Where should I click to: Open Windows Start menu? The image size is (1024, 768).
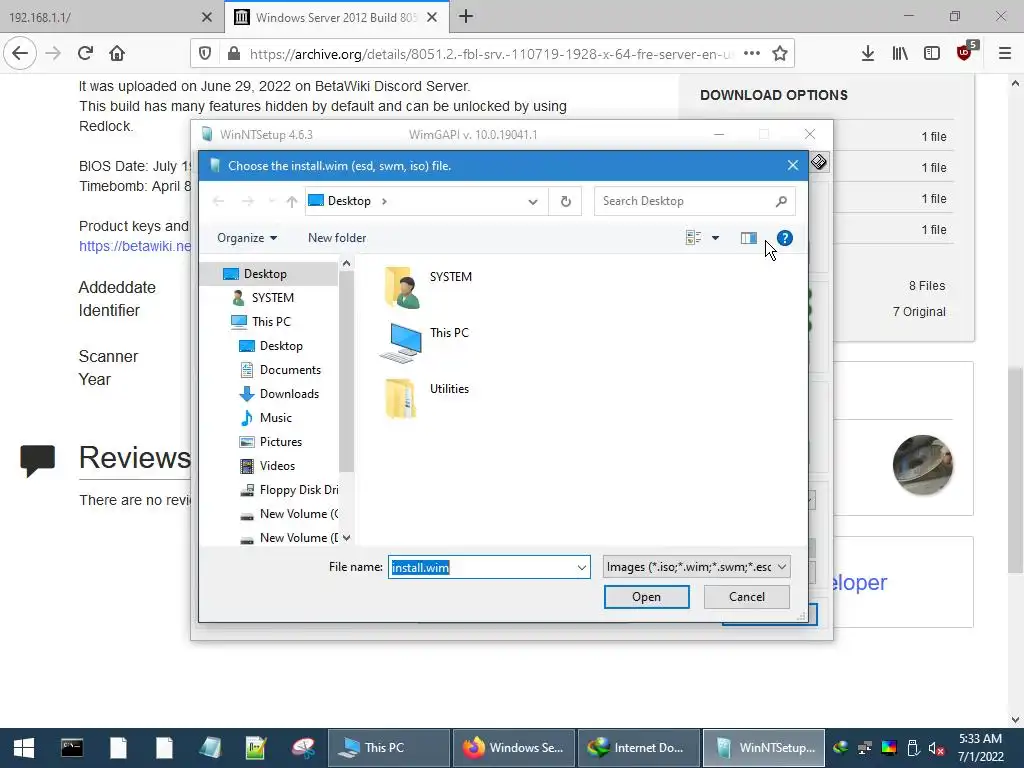click(24, 748)
